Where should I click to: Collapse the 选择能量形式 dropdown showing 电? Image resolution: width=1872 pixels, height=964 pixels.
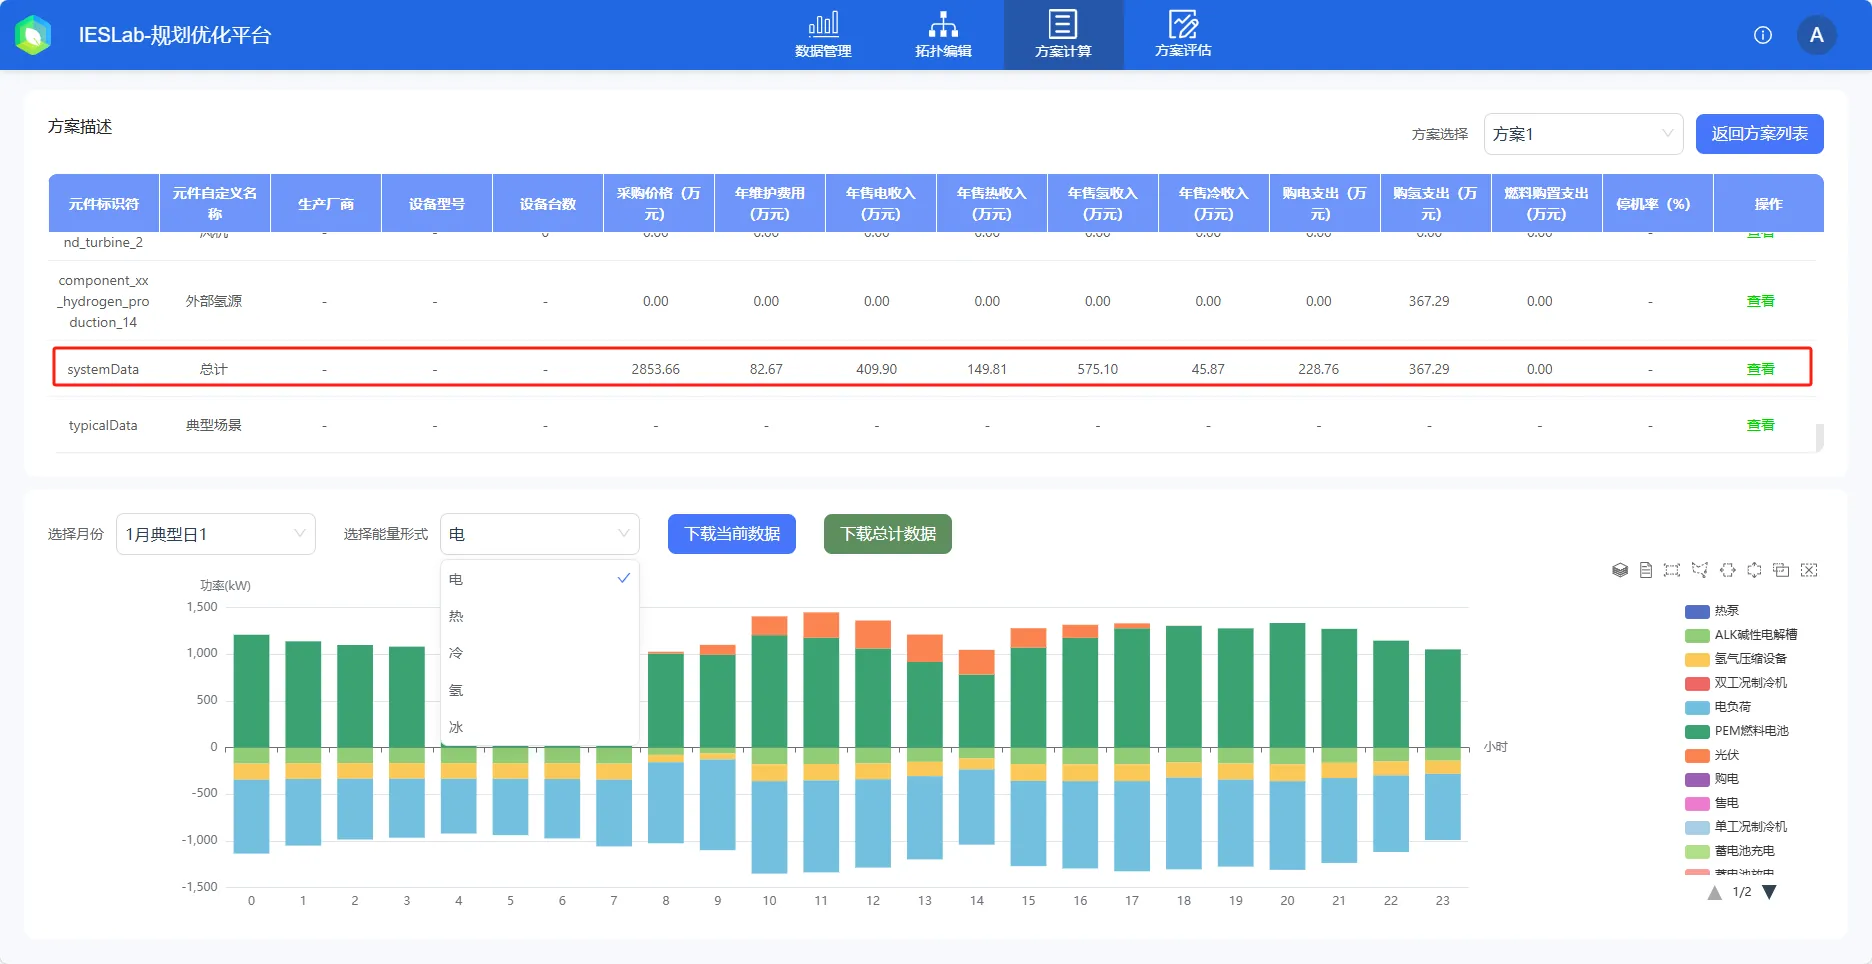(540, 534)
